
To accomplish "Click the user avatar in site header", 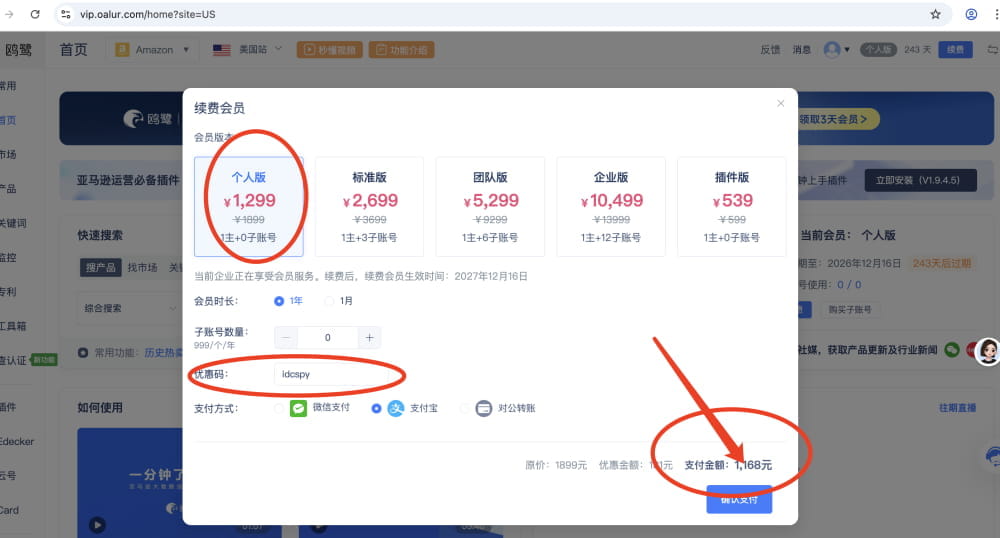I will pyautogui.click(x=832, y=49).
